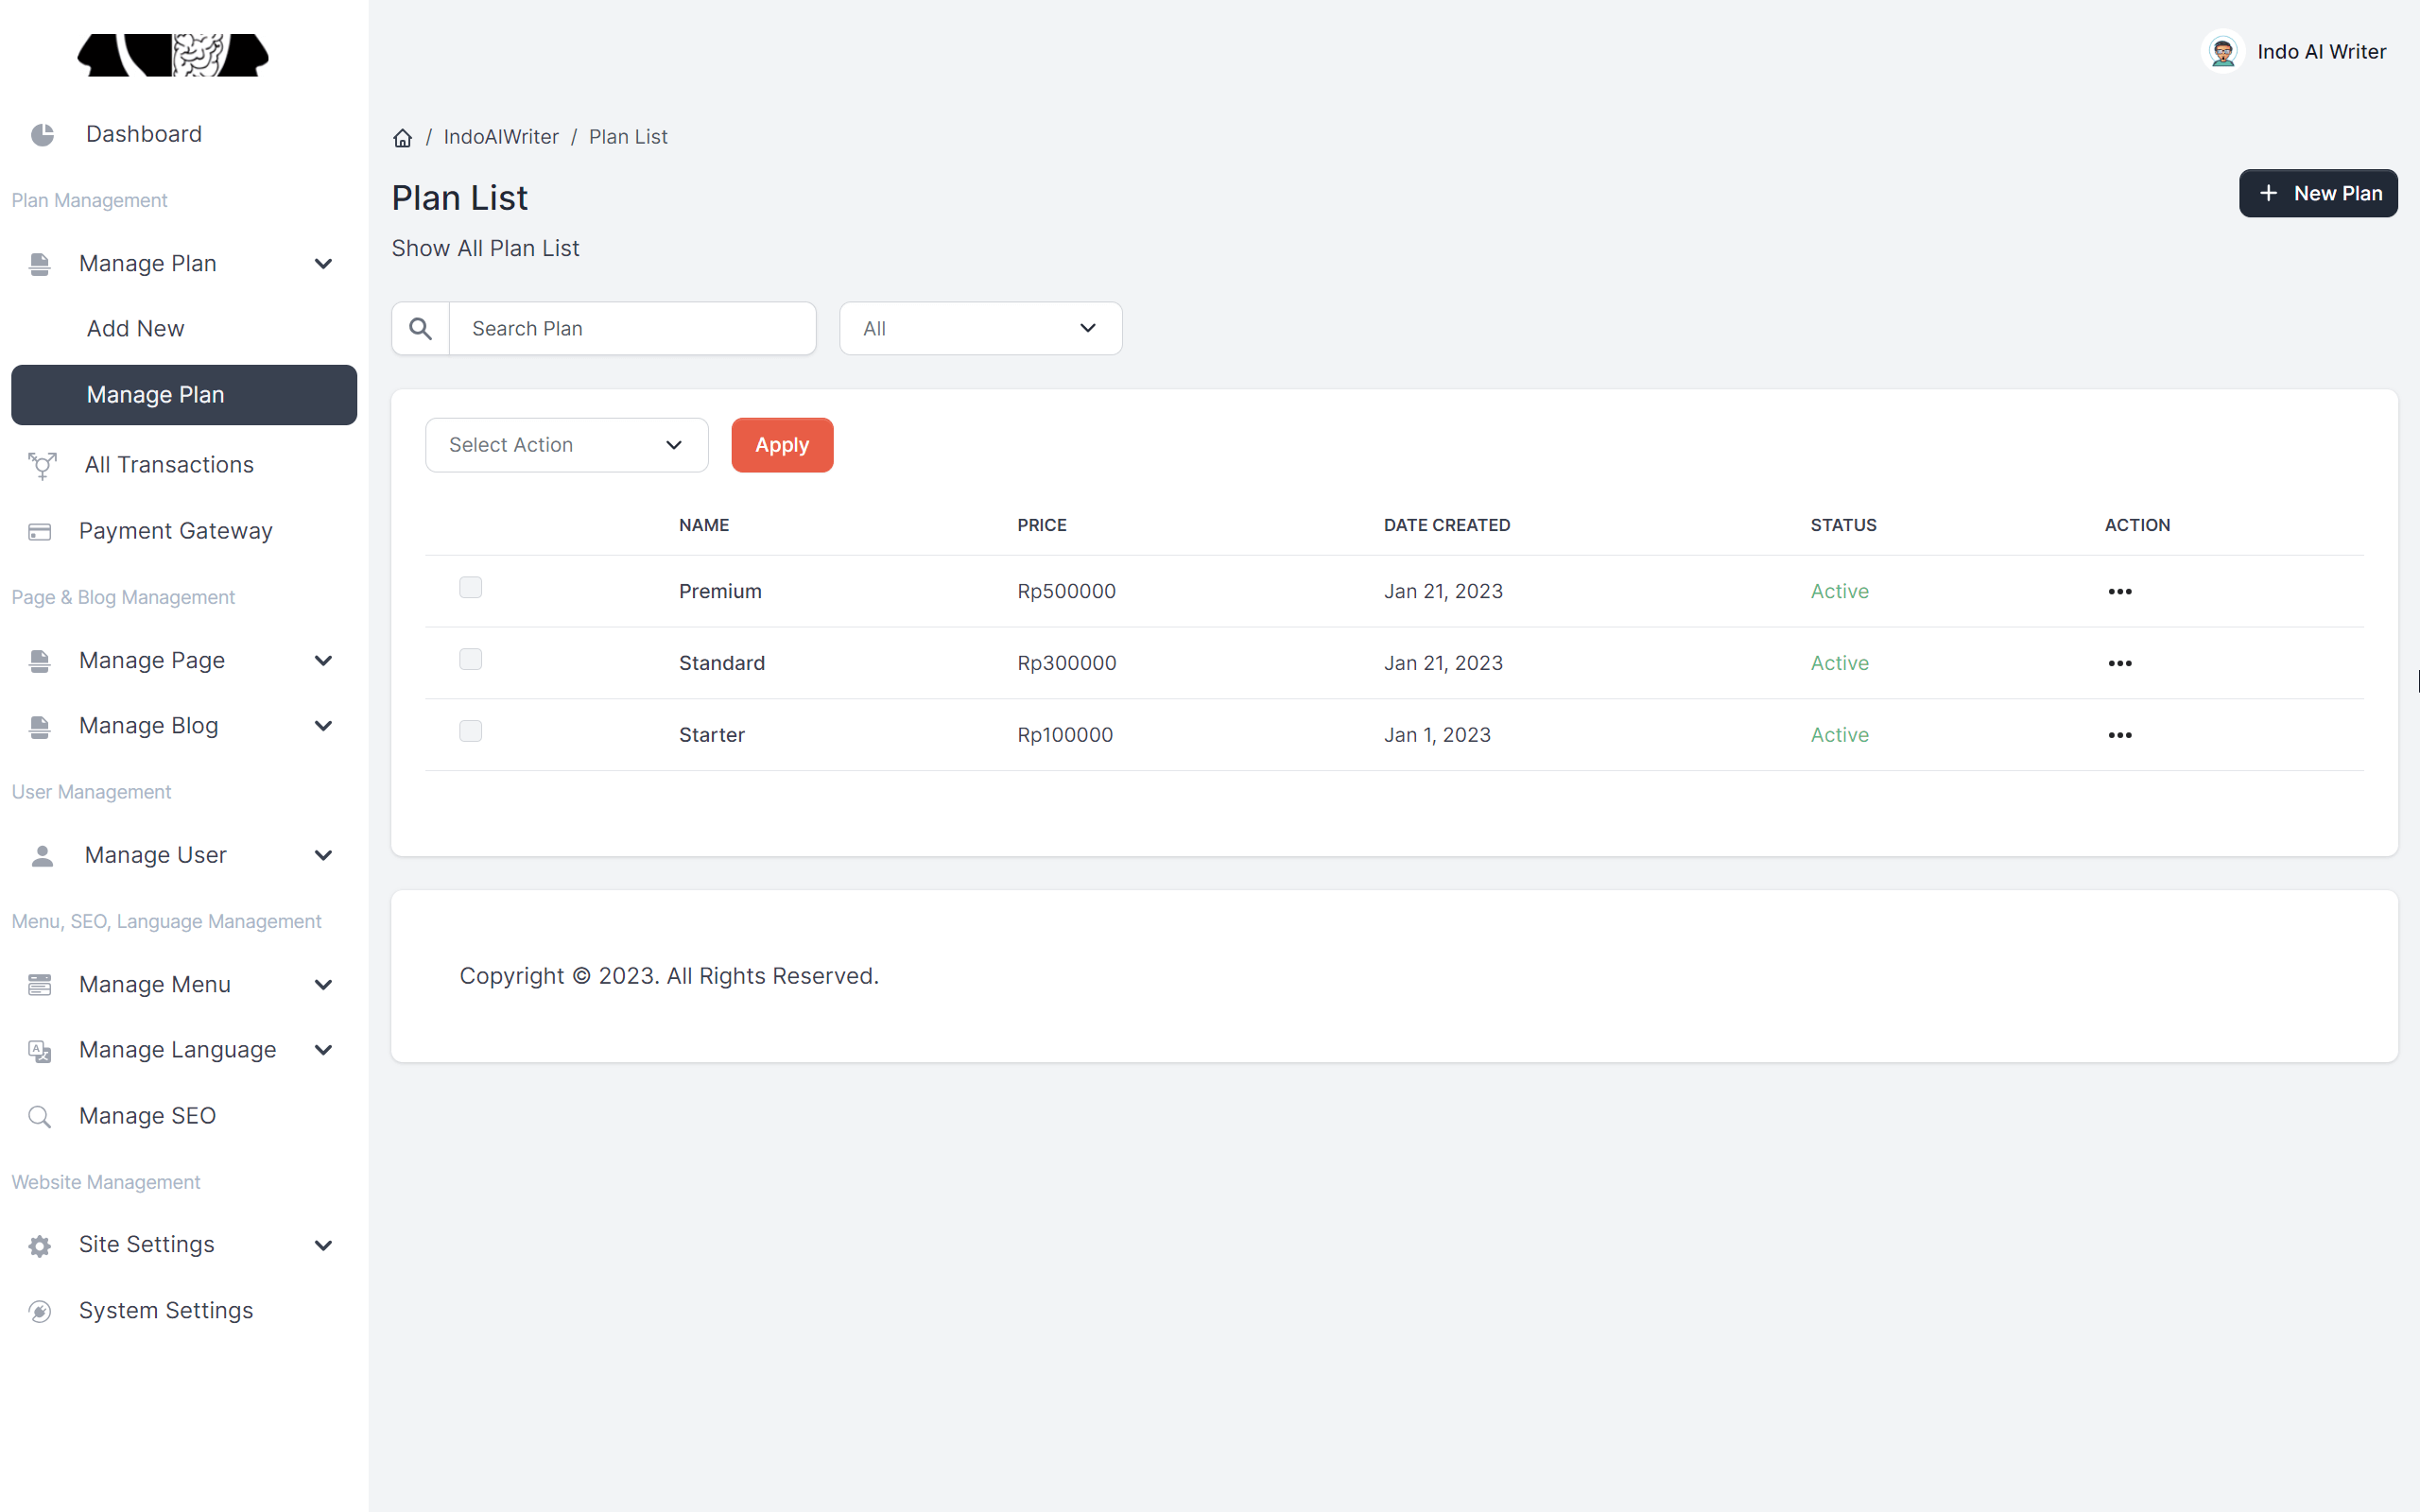
Task: Click the Manage User person icon
Action: click(41, 855)
